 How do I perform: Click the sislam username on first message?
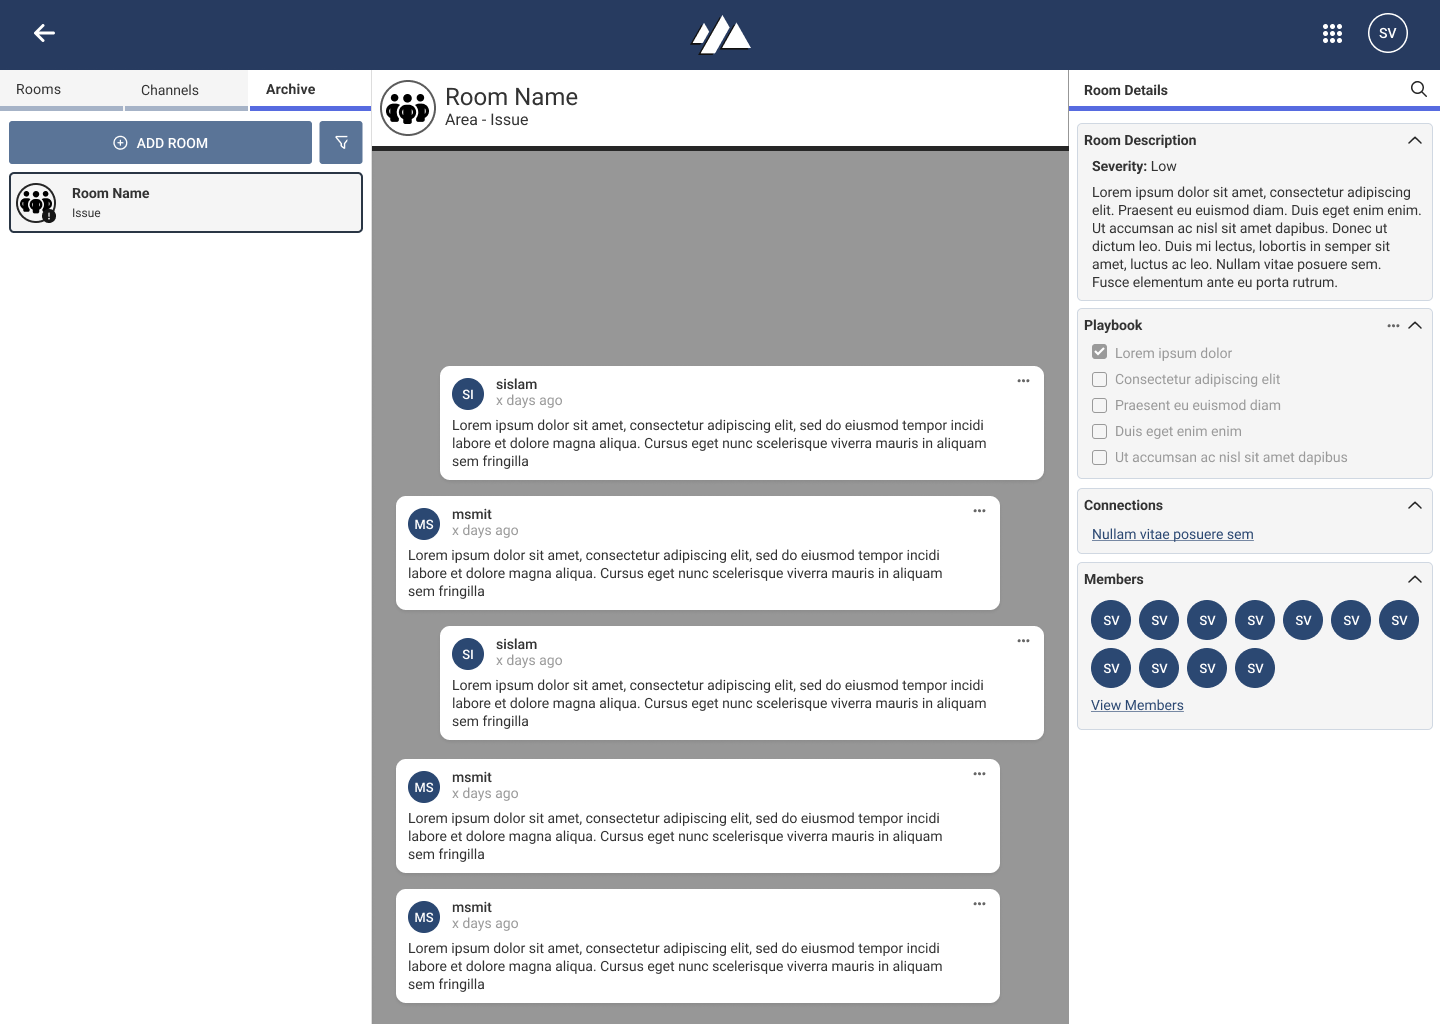click(516, 384)
